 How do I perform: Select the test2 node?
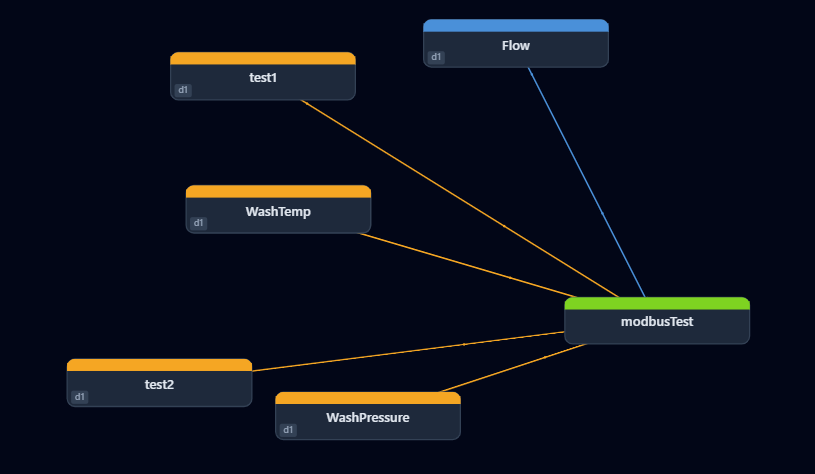(159, 385)
